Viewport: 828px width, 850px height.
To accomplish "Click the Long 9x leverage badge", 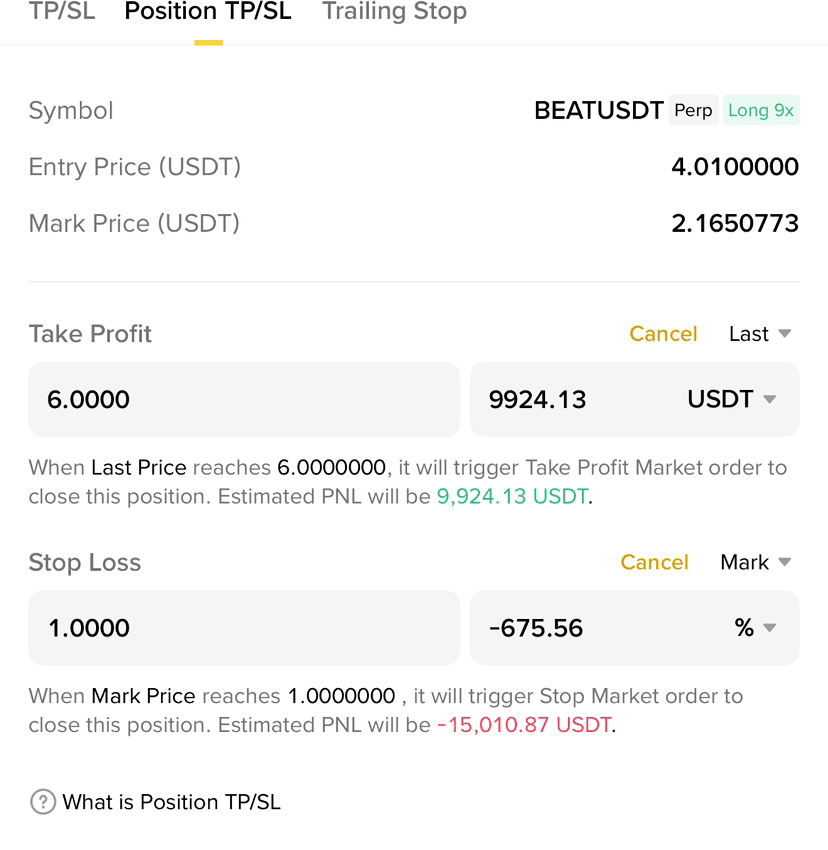I will pyautogui.click(x=761, y=111).
